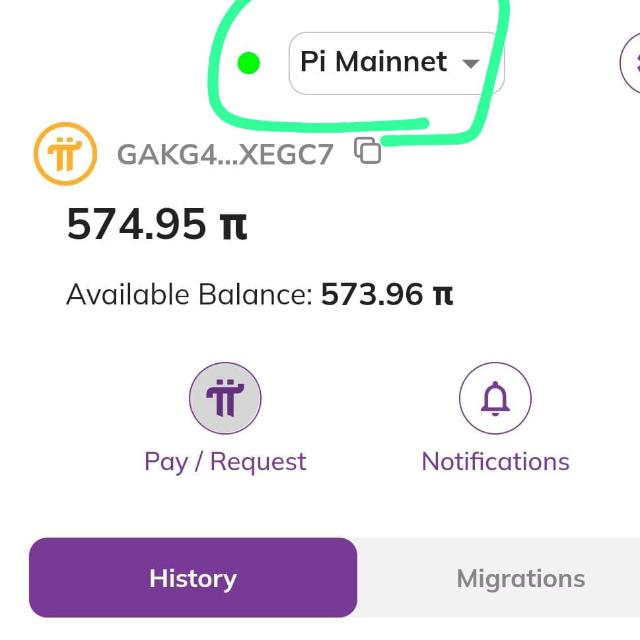Select the wallet address GAKG4...XEGC7

[225, 154]
